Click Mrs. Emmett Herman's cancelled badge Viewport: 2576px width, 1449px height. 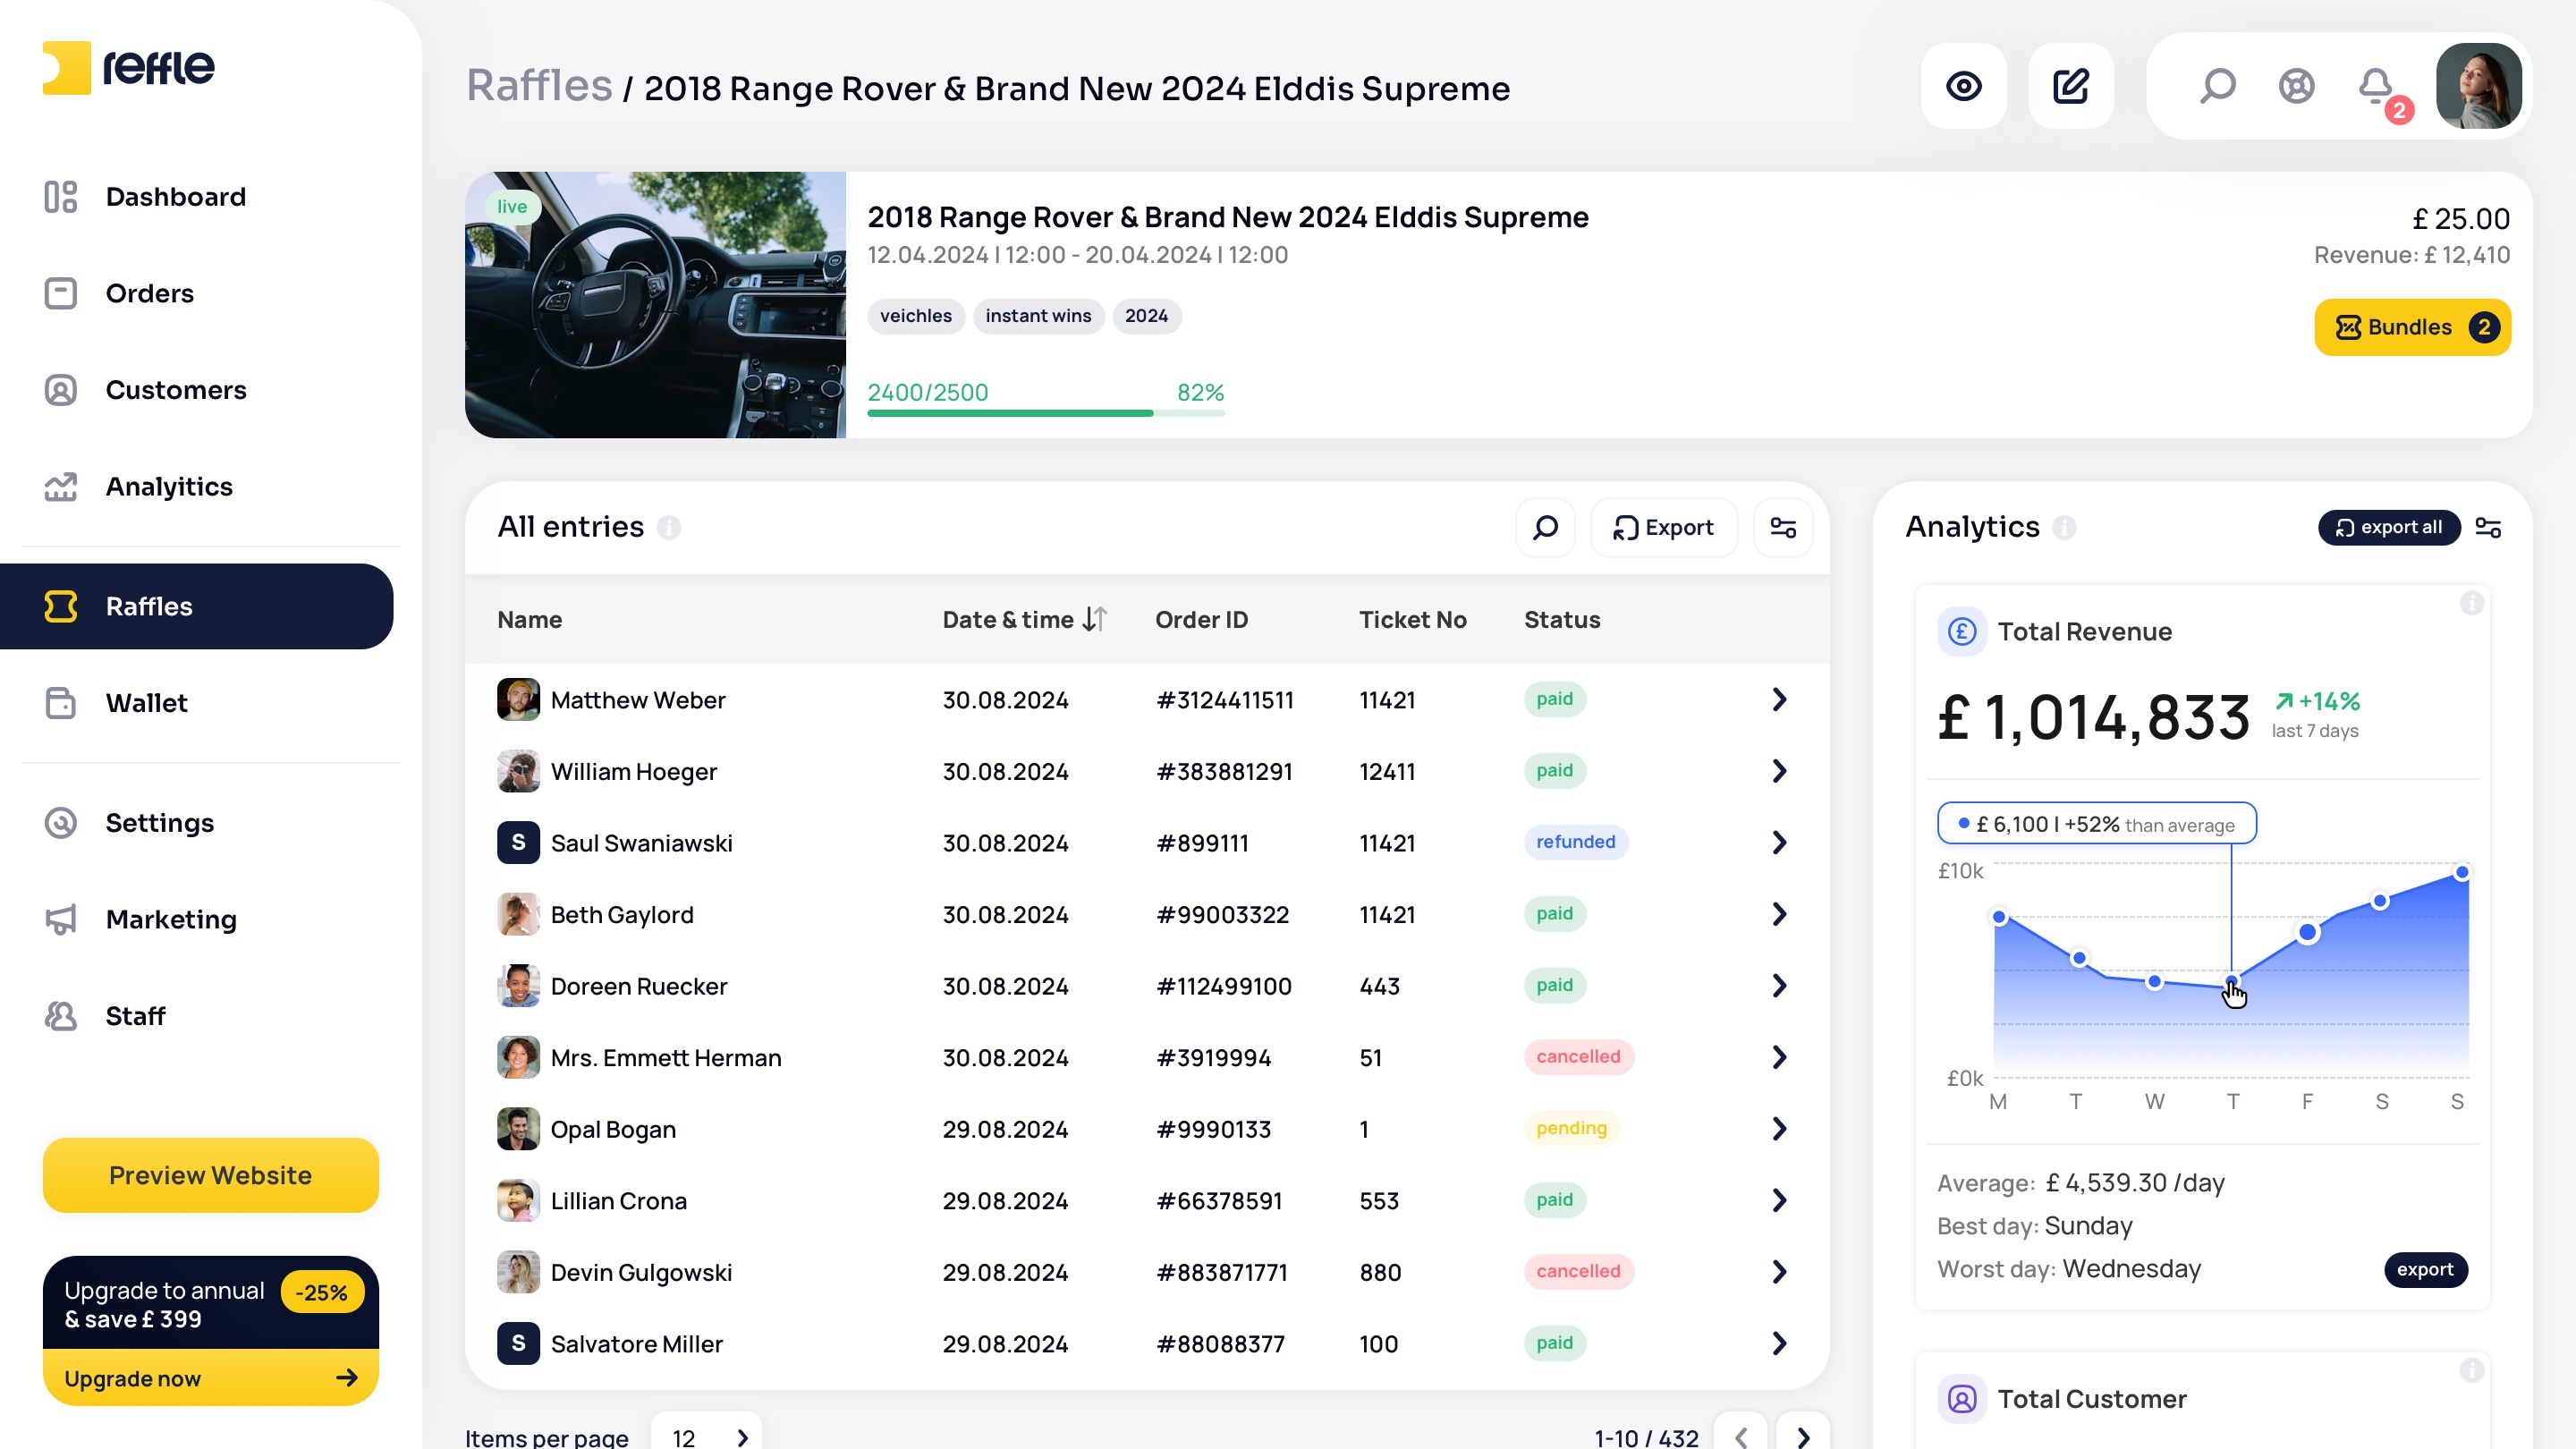click(x=1579, y=1057)
